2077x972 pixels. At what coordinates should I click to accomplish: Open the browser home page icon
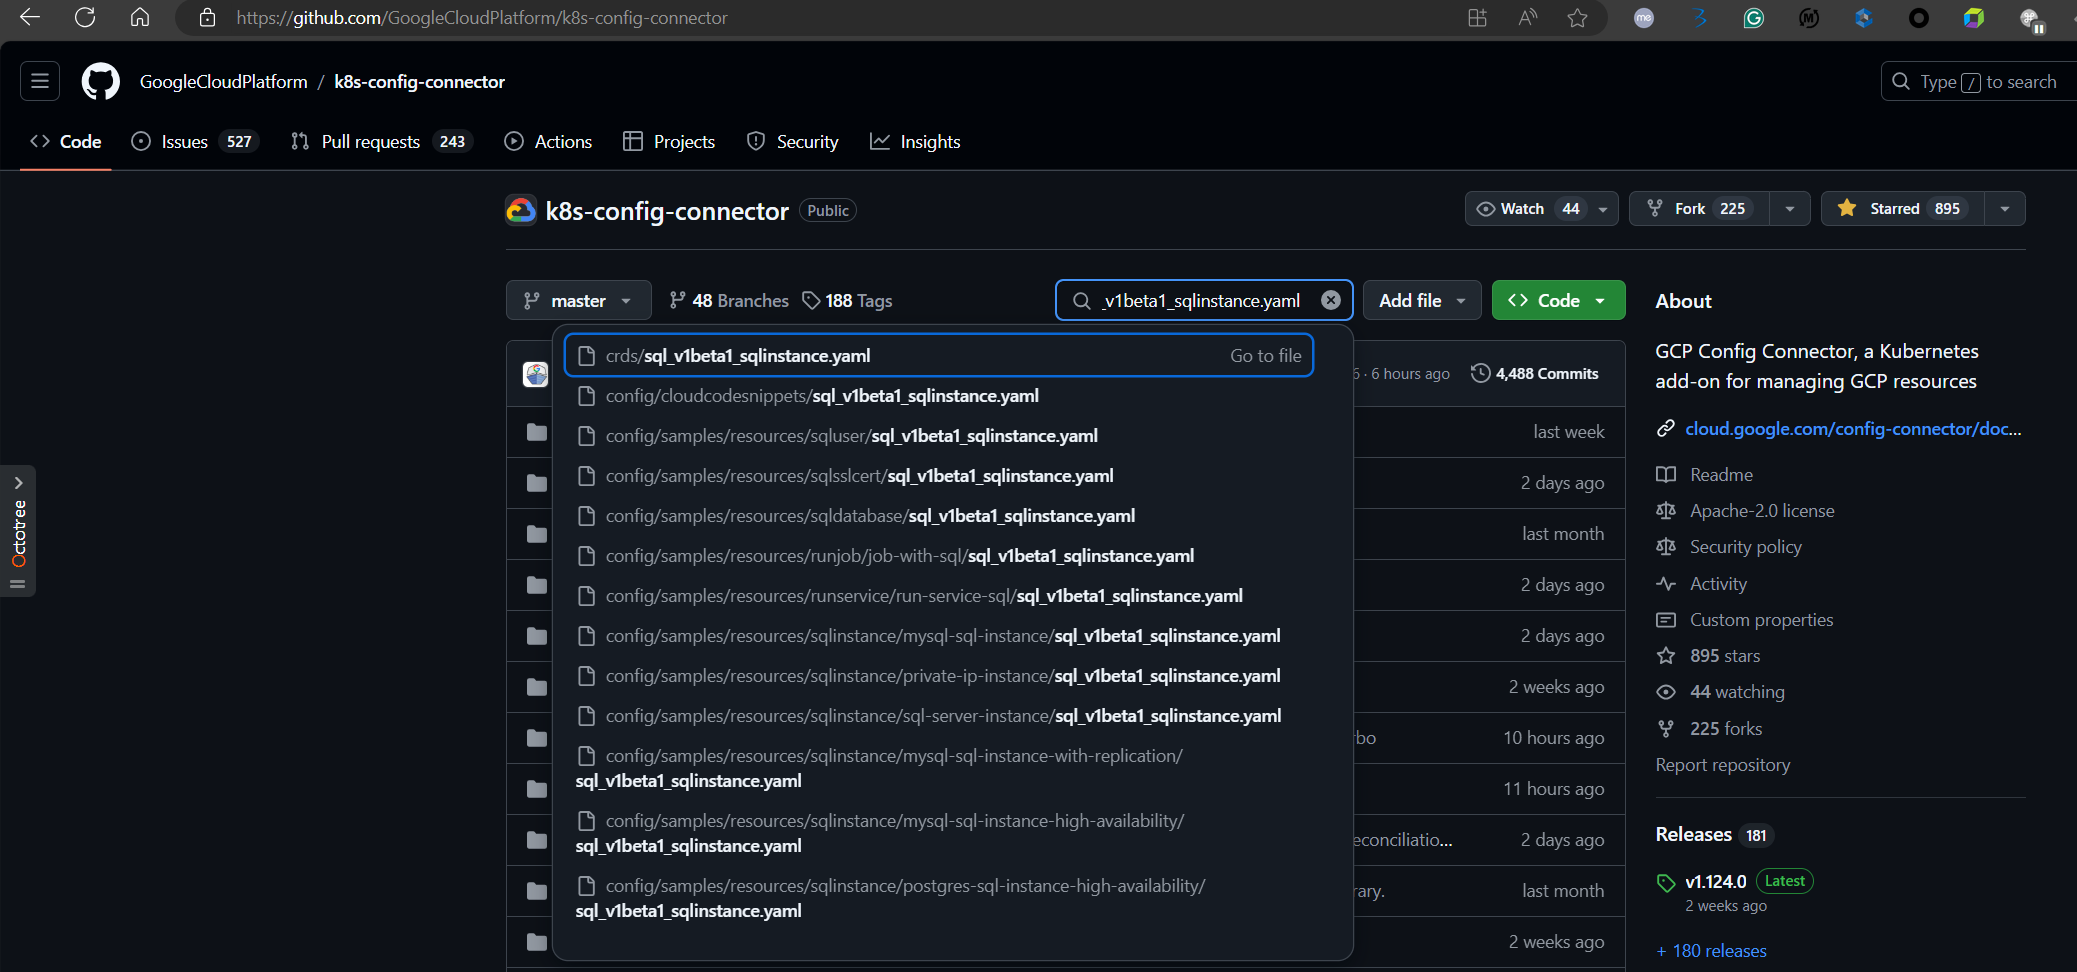pyautogui.click(x=140, y=17)
